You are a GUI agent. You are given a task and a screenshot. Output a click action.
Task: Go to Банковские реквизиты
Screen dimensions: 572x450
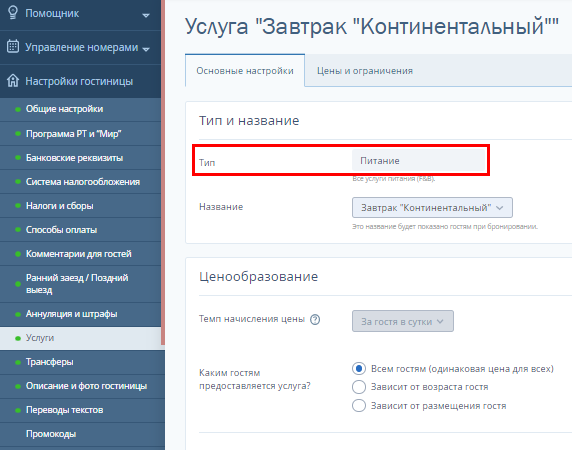80,158
